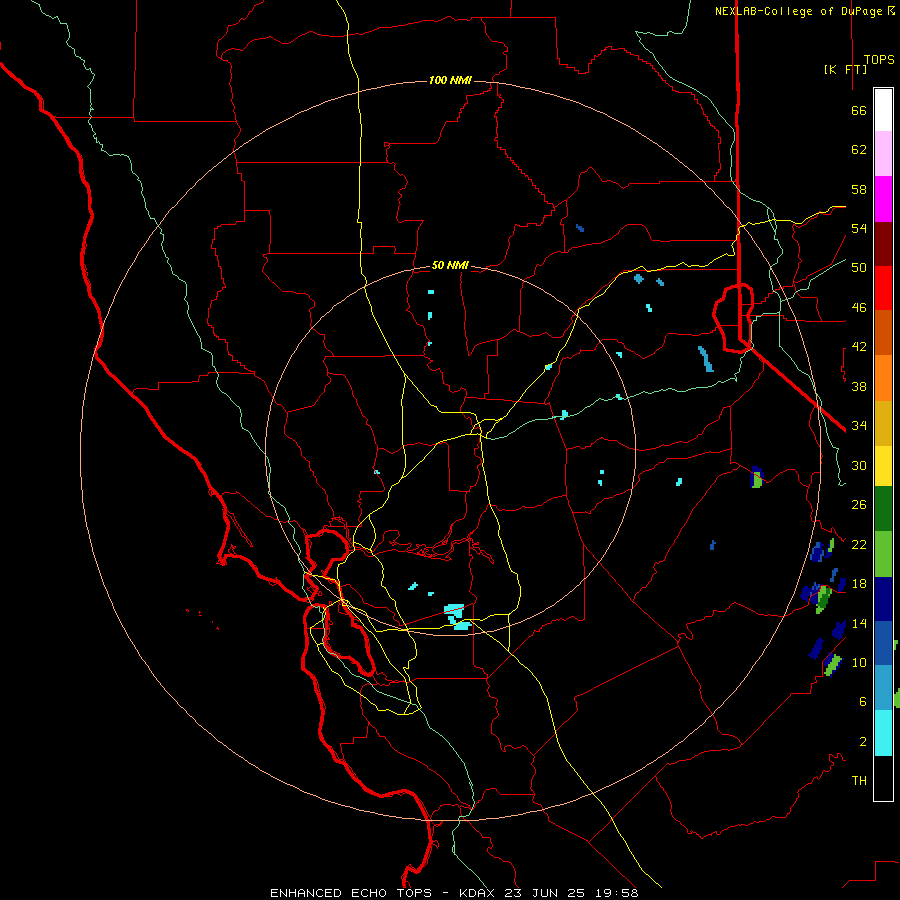Select the bright red legend swatch
900x900 pixels.
click(x=883, y=288)
